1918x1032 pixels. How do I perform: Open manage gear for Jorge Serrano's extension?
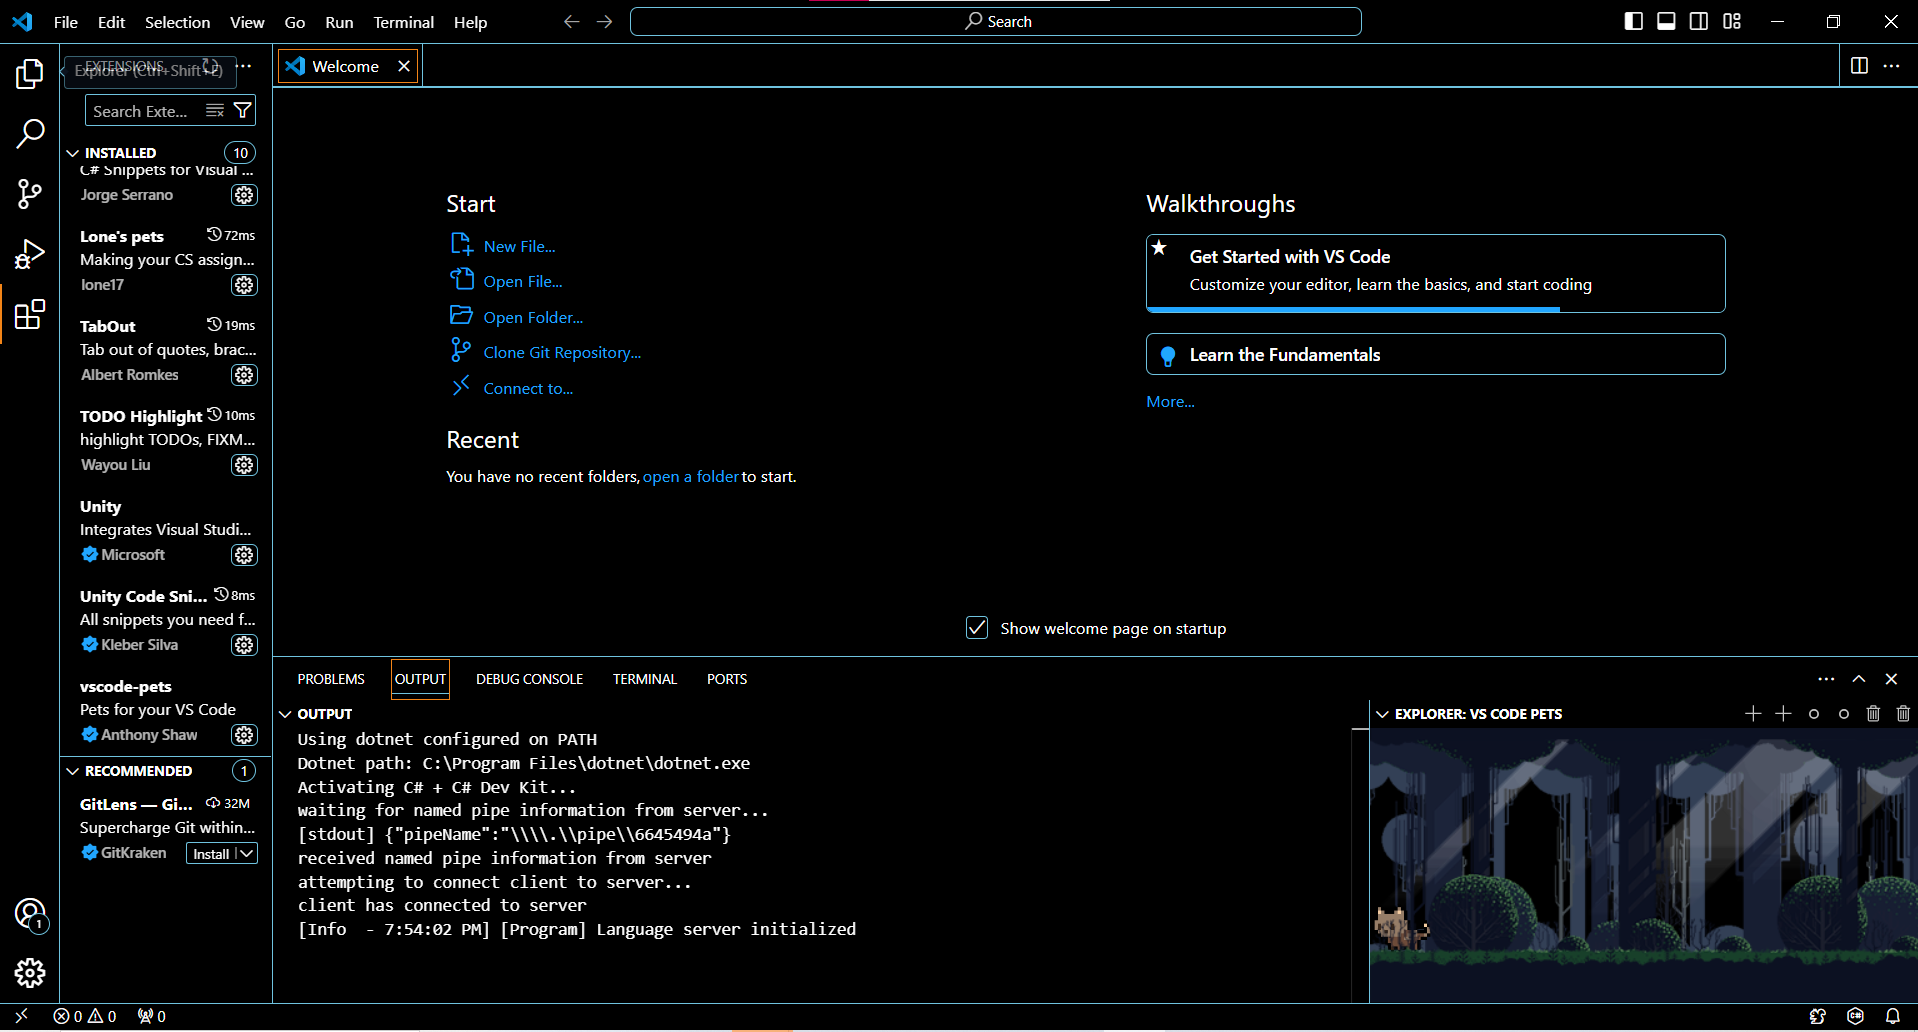click(244, 195)
